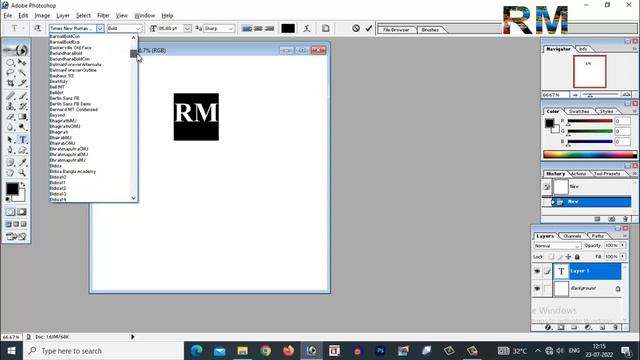Open the font size dropdown

(x=187, y=29)
